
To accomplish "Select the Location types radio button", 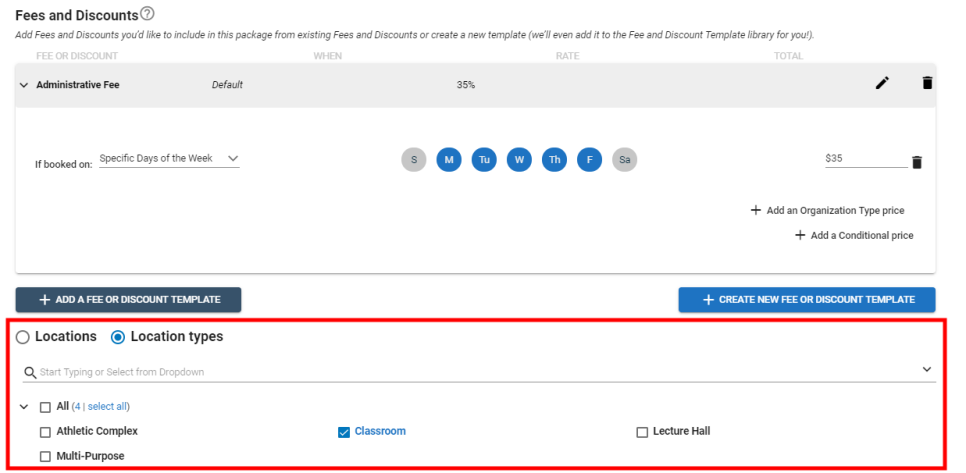I will (118, 337).
